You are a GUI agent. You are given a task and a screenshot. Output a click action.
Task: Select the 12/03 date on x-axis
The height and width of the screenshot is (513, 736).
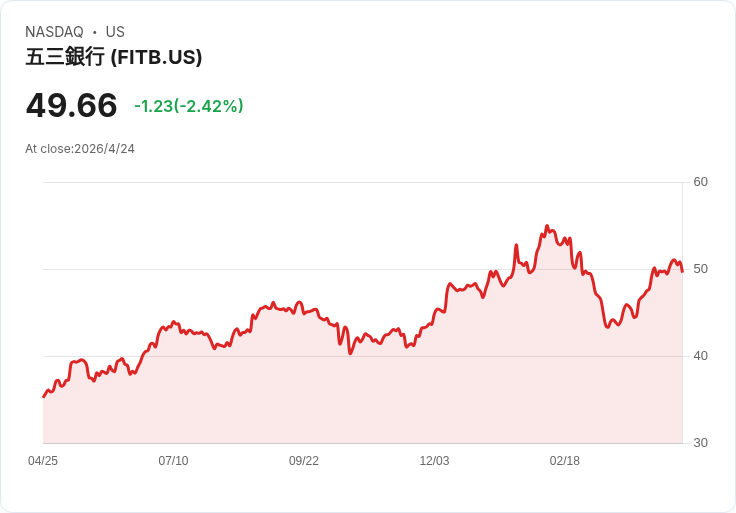click(434, 461)
